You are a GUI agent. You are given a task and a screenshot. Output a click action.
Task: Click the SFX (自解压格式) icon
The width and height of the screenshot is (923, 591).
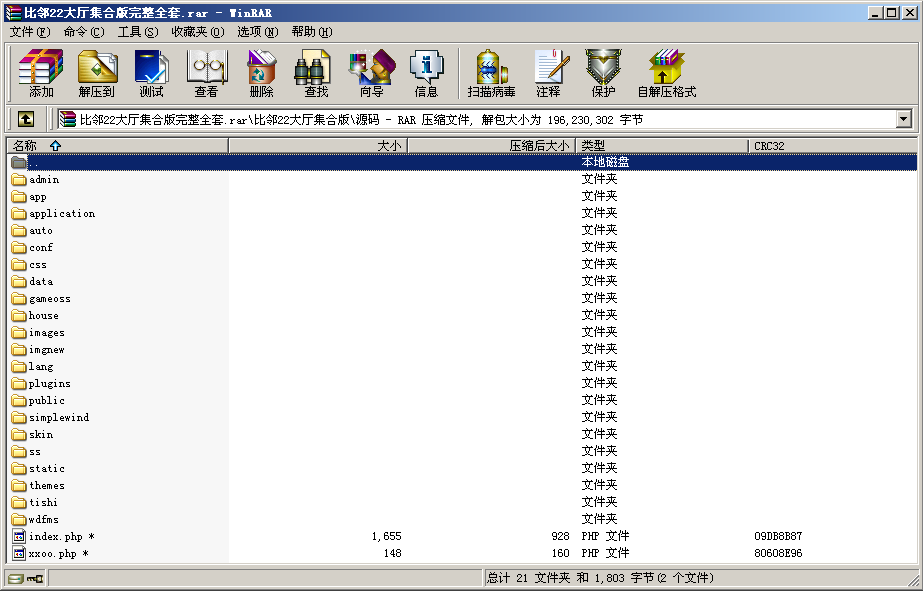[666, 73]
